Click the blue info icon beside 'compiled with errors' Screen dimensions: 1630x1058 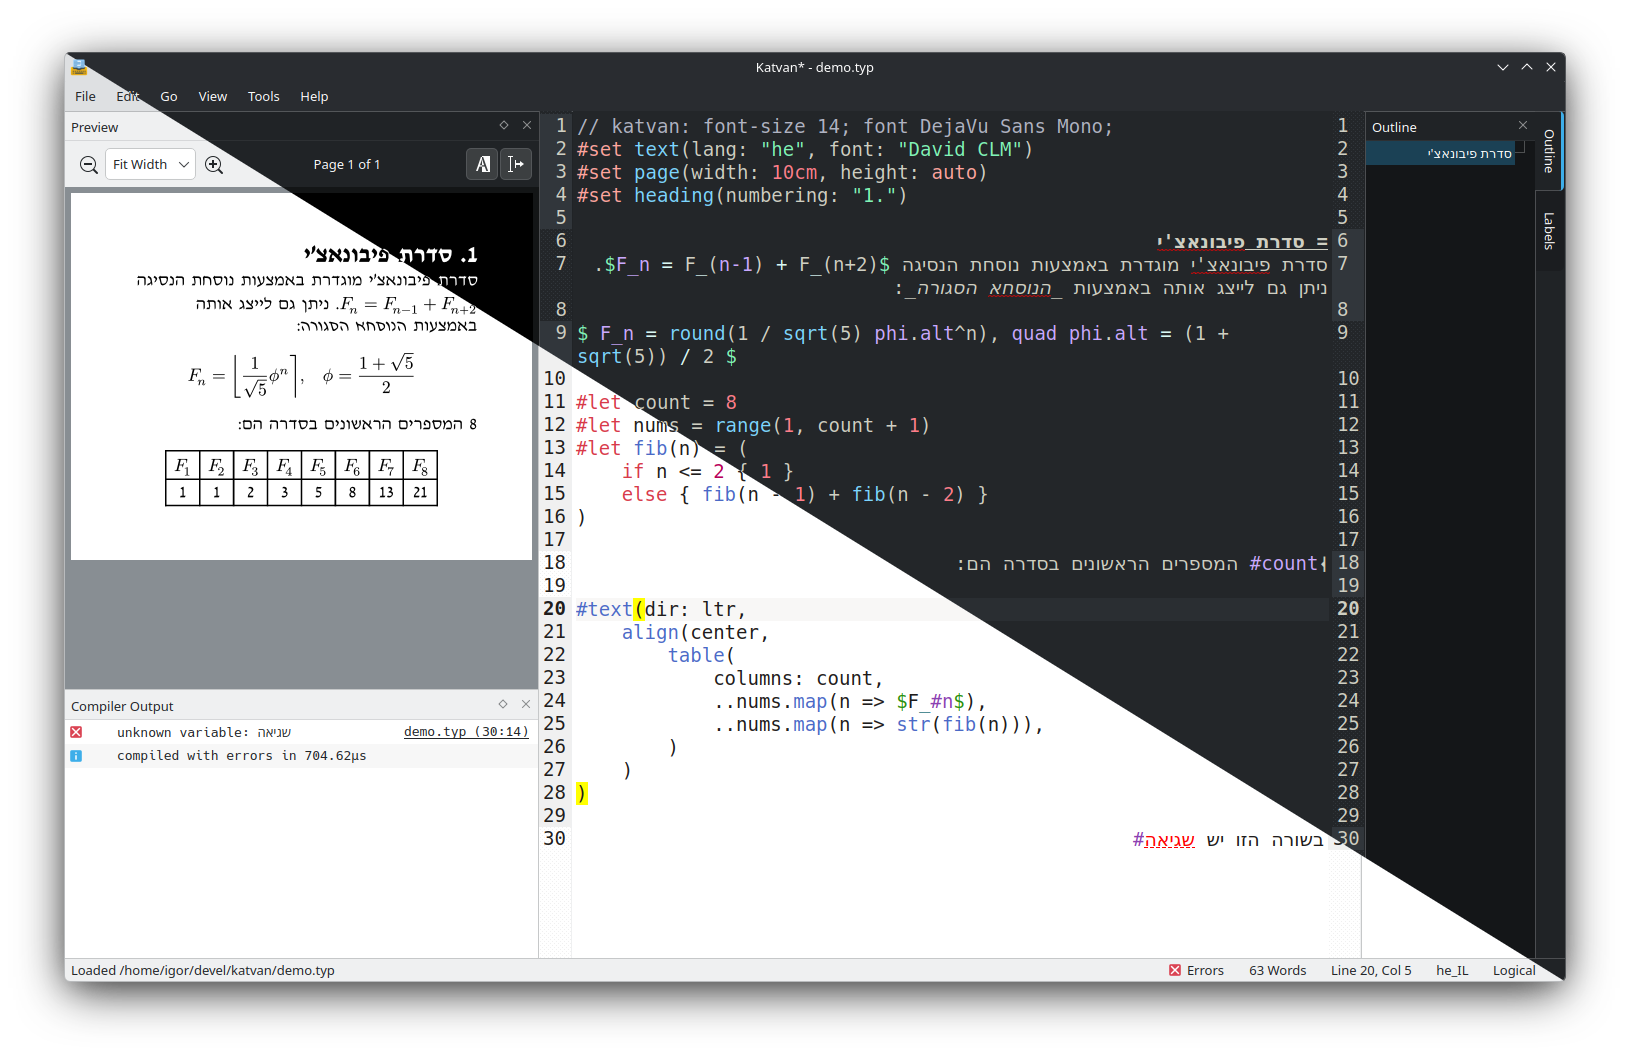(x=76, y=756)
